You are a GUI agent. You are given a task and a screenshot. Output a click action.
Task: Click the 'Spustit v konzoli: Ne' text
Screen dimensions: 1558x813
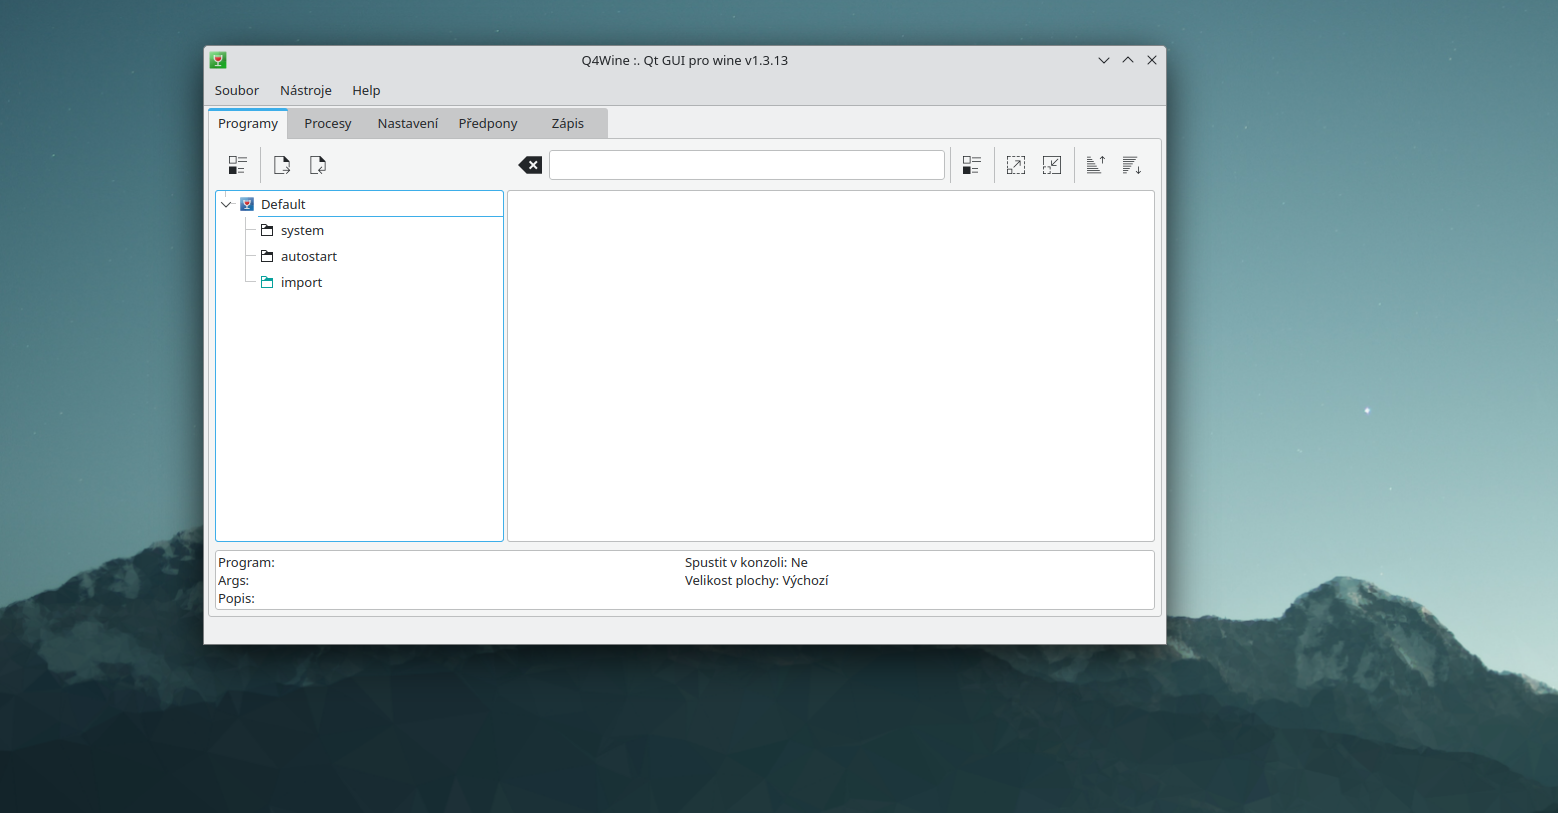(x=746, y=562)
